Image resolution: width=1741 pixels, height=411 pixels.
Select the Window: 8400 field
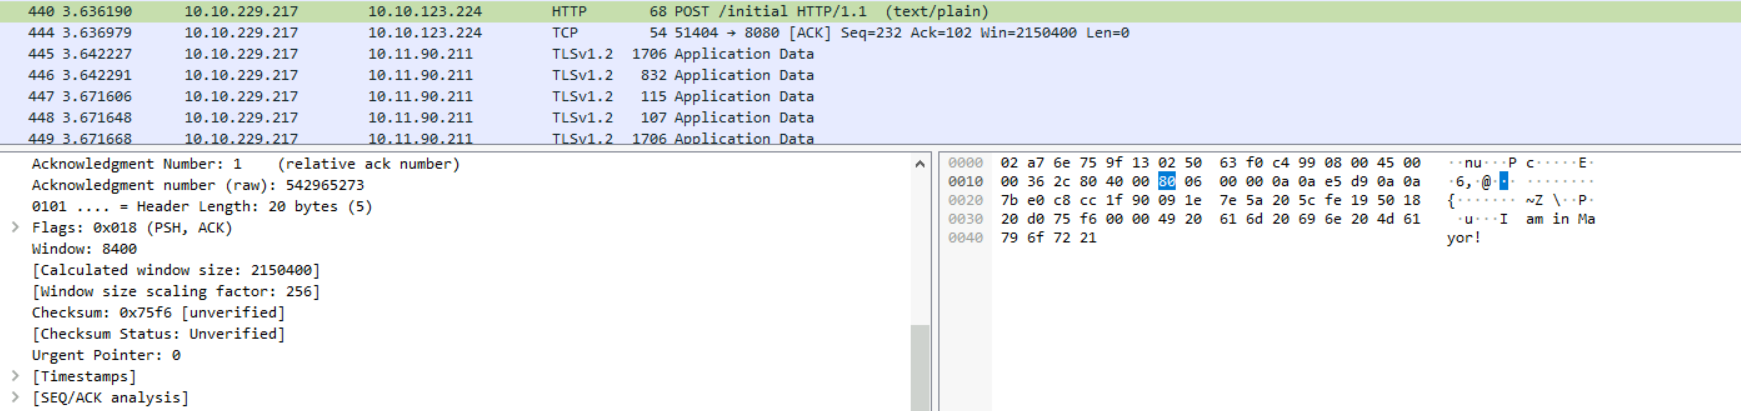[x=84, y=249]
